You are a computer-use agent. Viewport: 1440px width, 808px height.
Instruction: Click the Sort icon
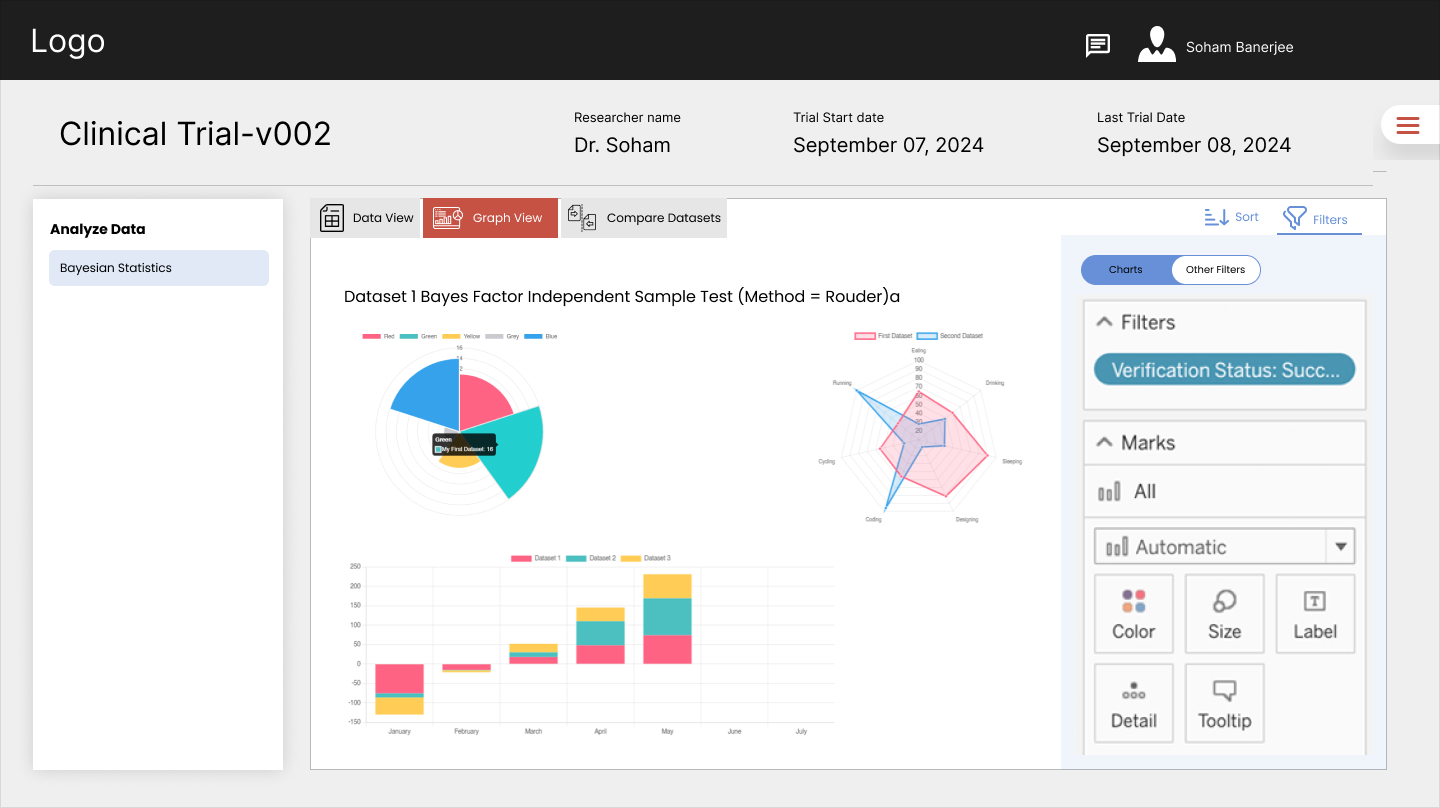click(1217, 217)
